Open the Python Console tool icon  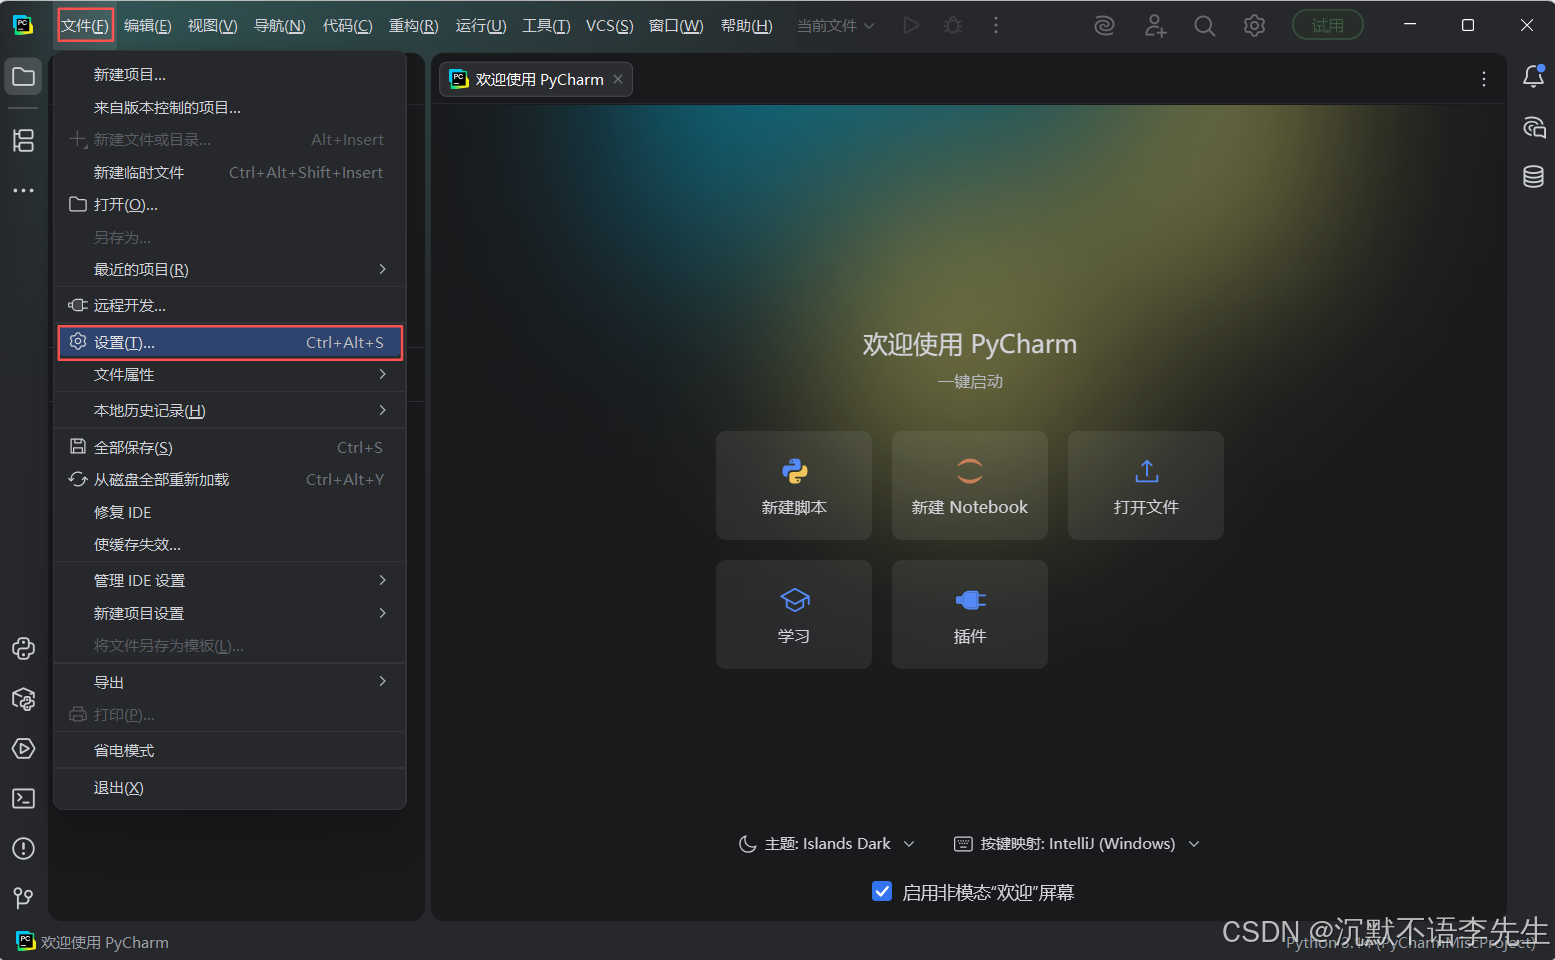point(23,649)
